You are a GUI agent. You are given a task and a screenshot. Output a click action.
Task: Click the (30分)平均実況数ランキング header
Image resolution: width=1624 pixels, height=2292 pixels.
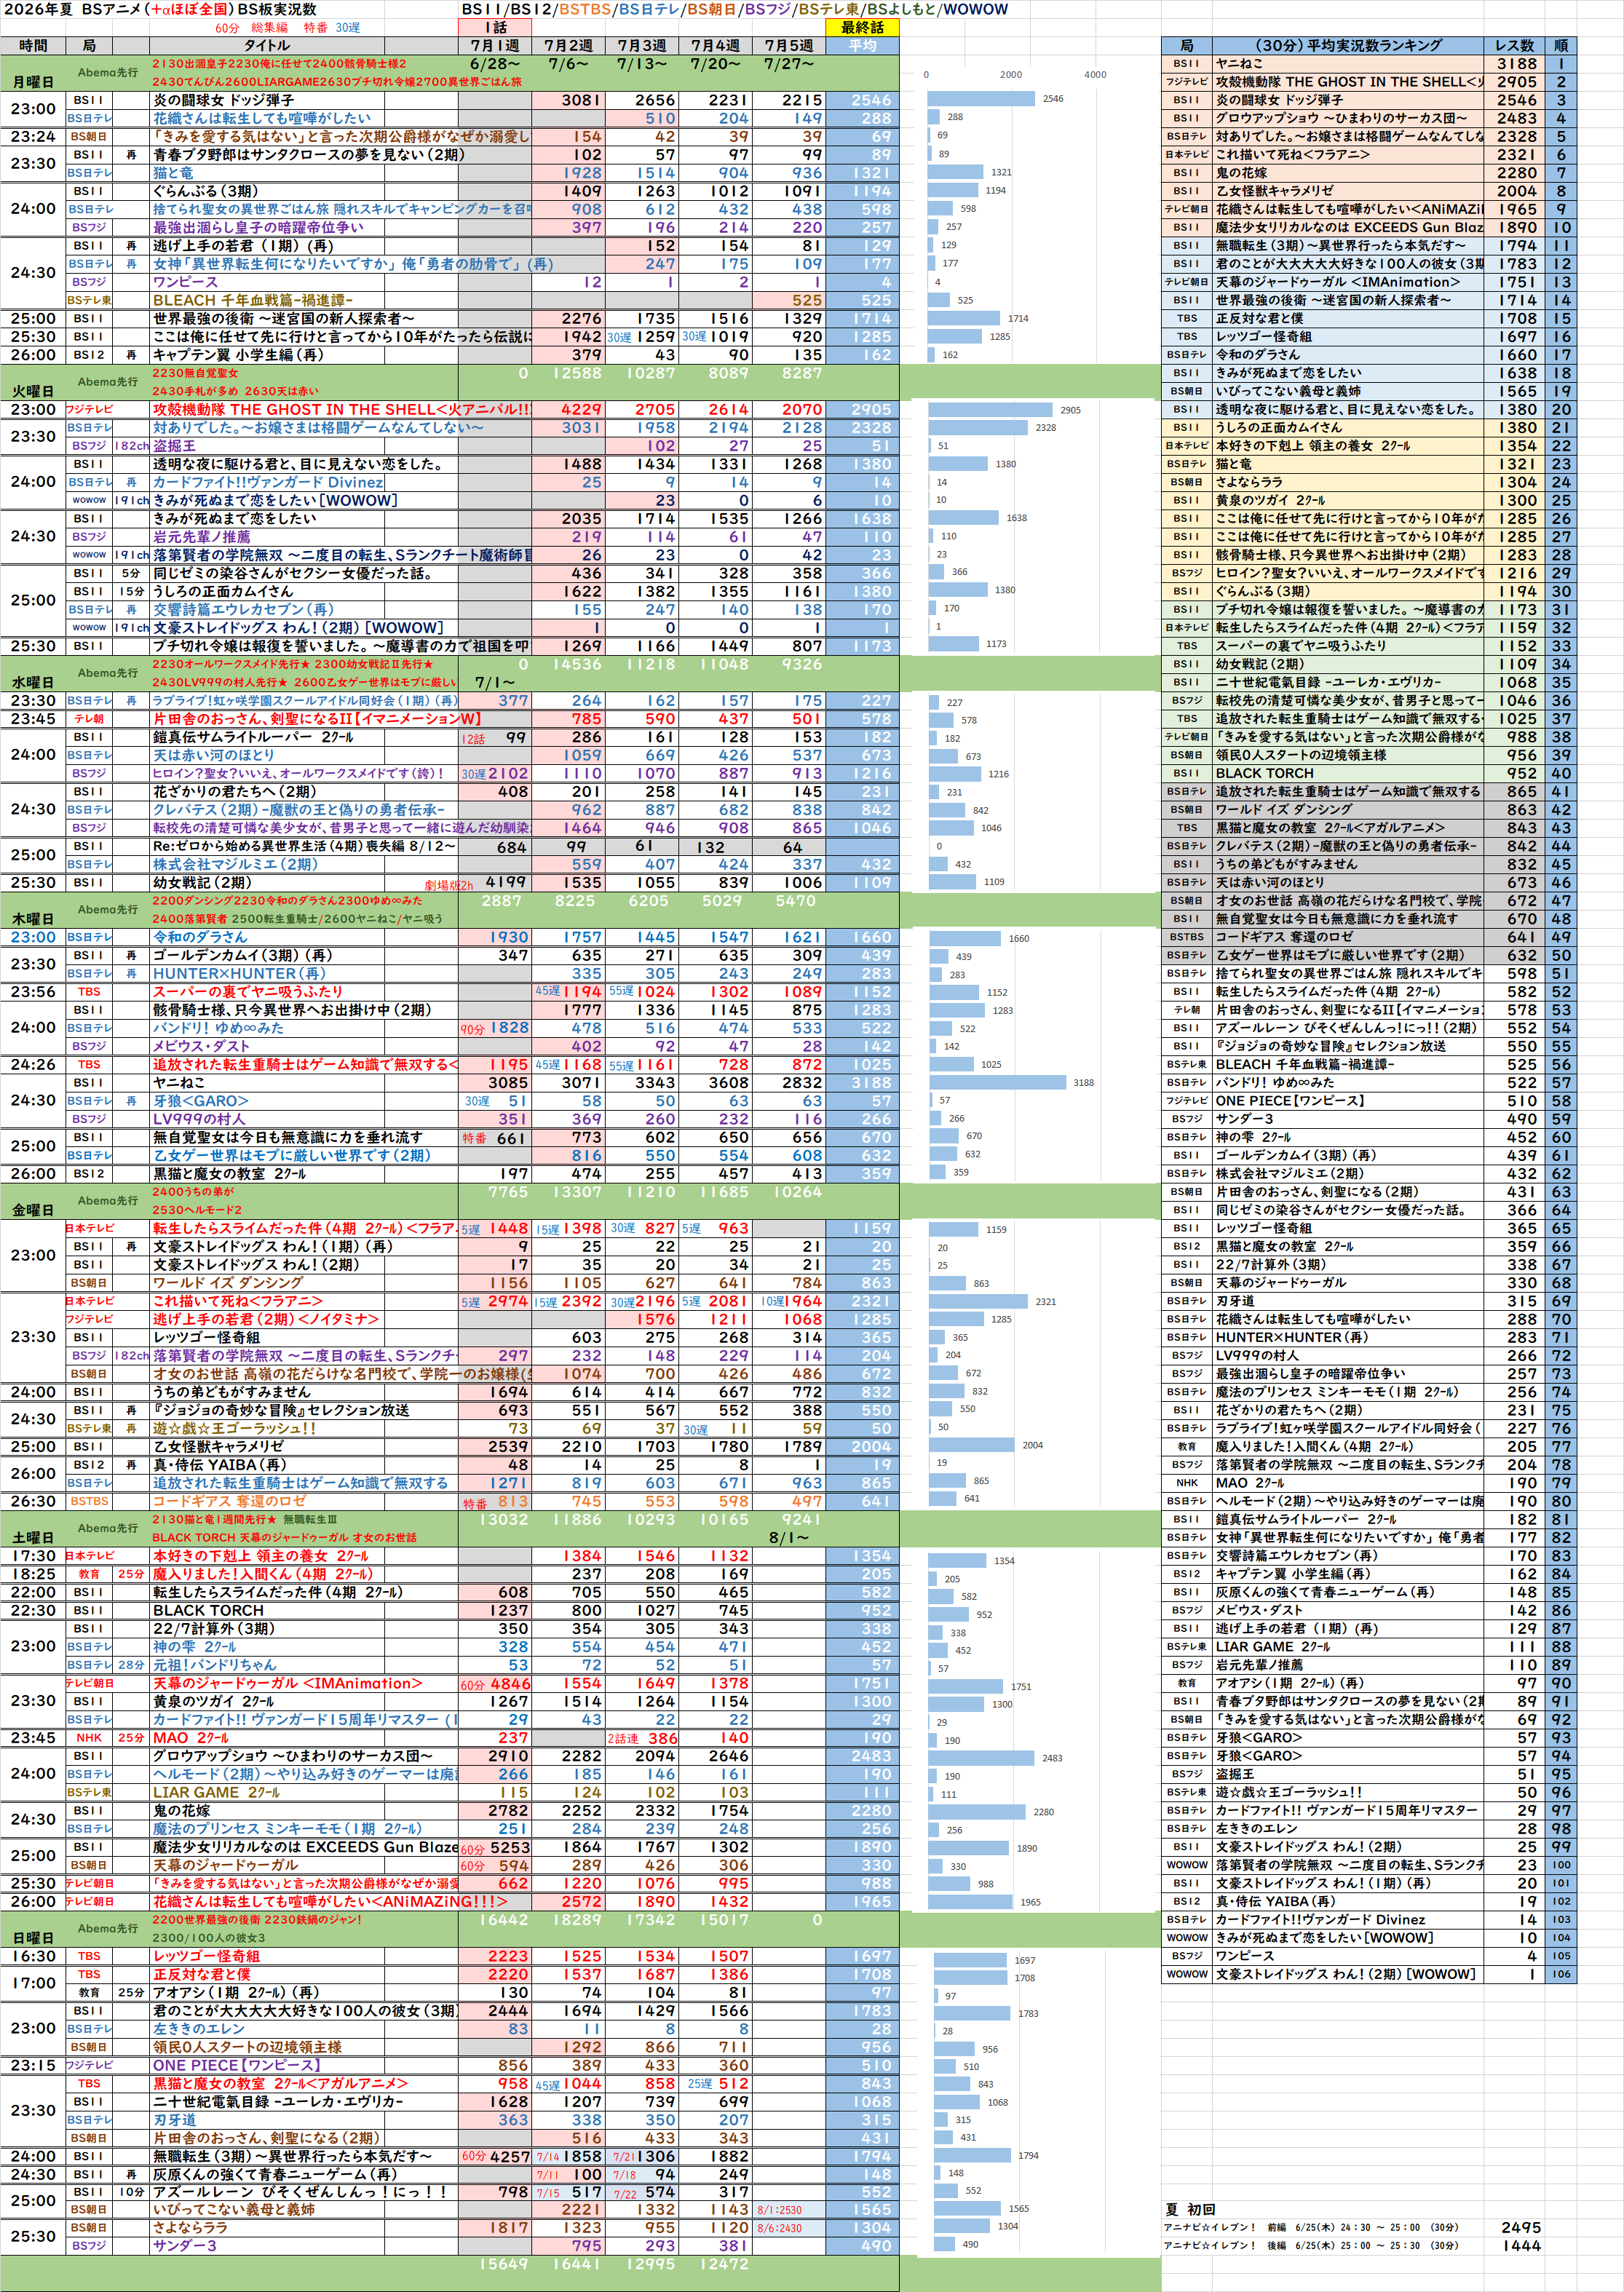point(1348,46)
